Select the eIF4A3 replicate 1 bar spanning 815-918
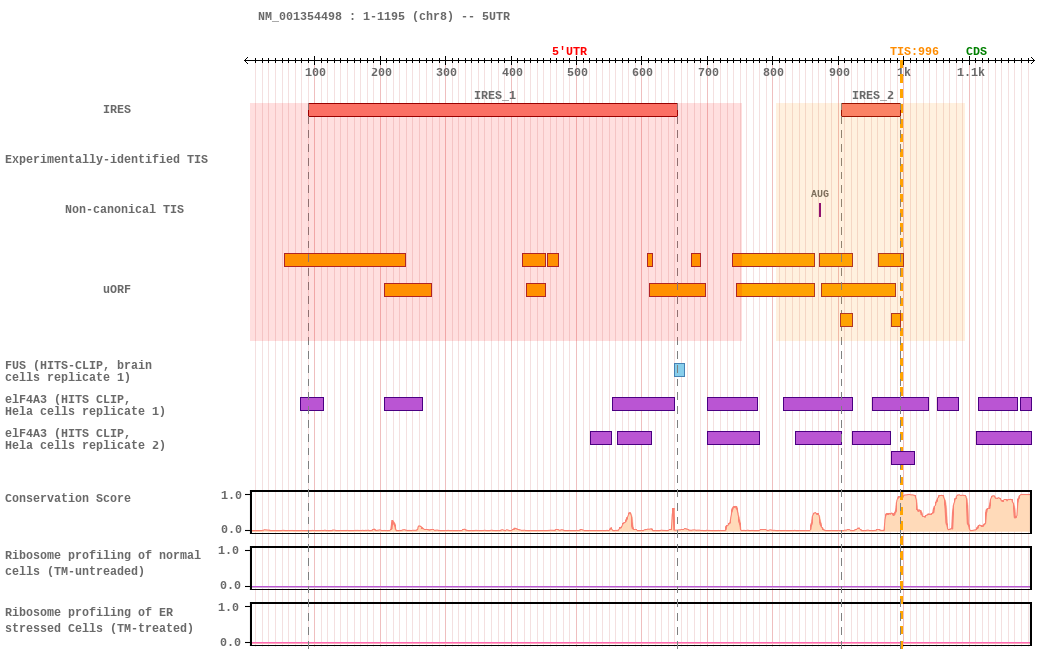This screenshot has width=1050, height=656. point(818,404)
